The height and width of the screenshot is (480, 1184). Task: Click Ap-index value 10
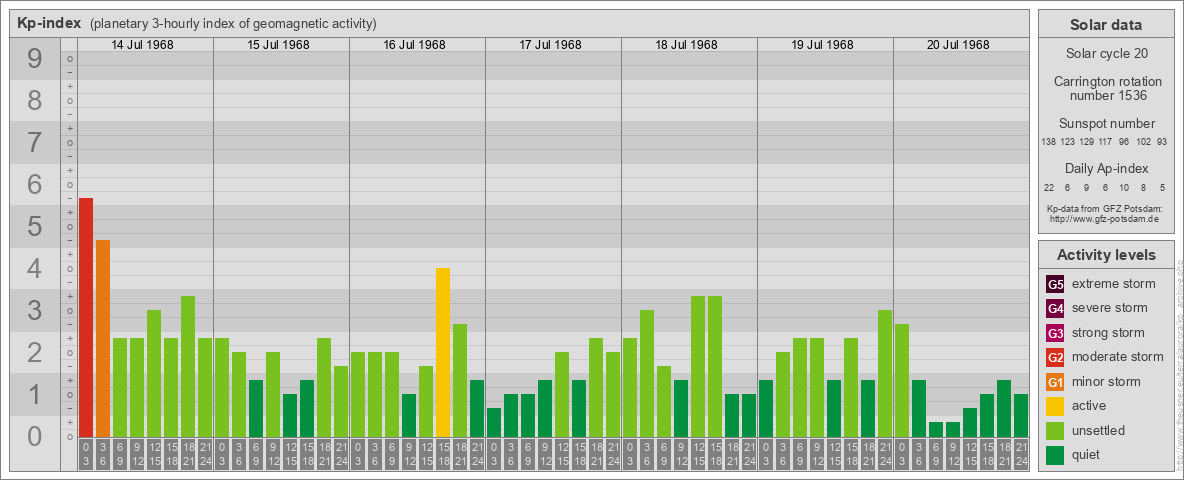click(1124, 187)
